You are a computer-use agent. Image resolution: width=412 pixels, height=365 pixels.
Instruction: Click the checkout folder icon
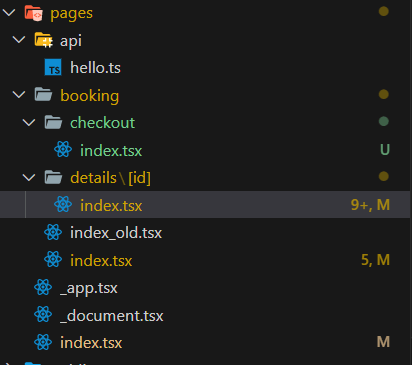[54, 122]
